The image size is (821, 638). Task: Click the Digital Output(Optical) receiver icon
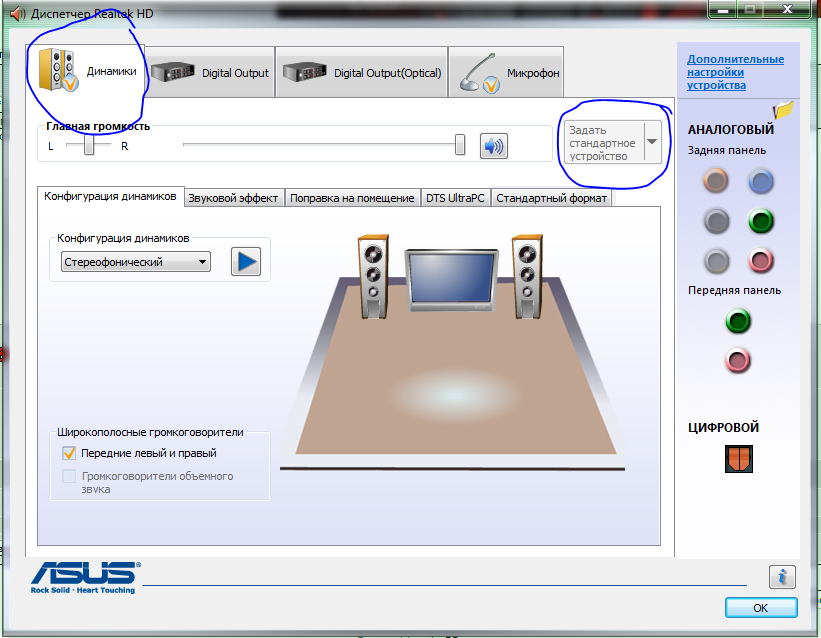point(305,72)
